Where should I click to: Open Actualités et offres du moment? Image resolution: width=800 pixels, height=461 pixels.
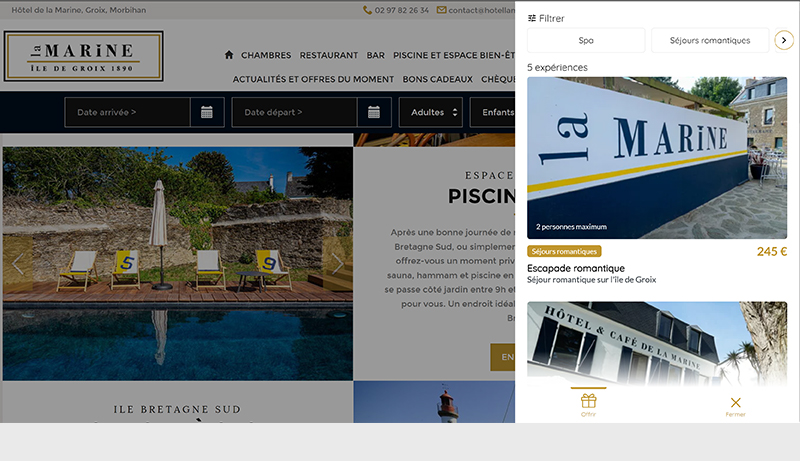(x=313, y=79)
